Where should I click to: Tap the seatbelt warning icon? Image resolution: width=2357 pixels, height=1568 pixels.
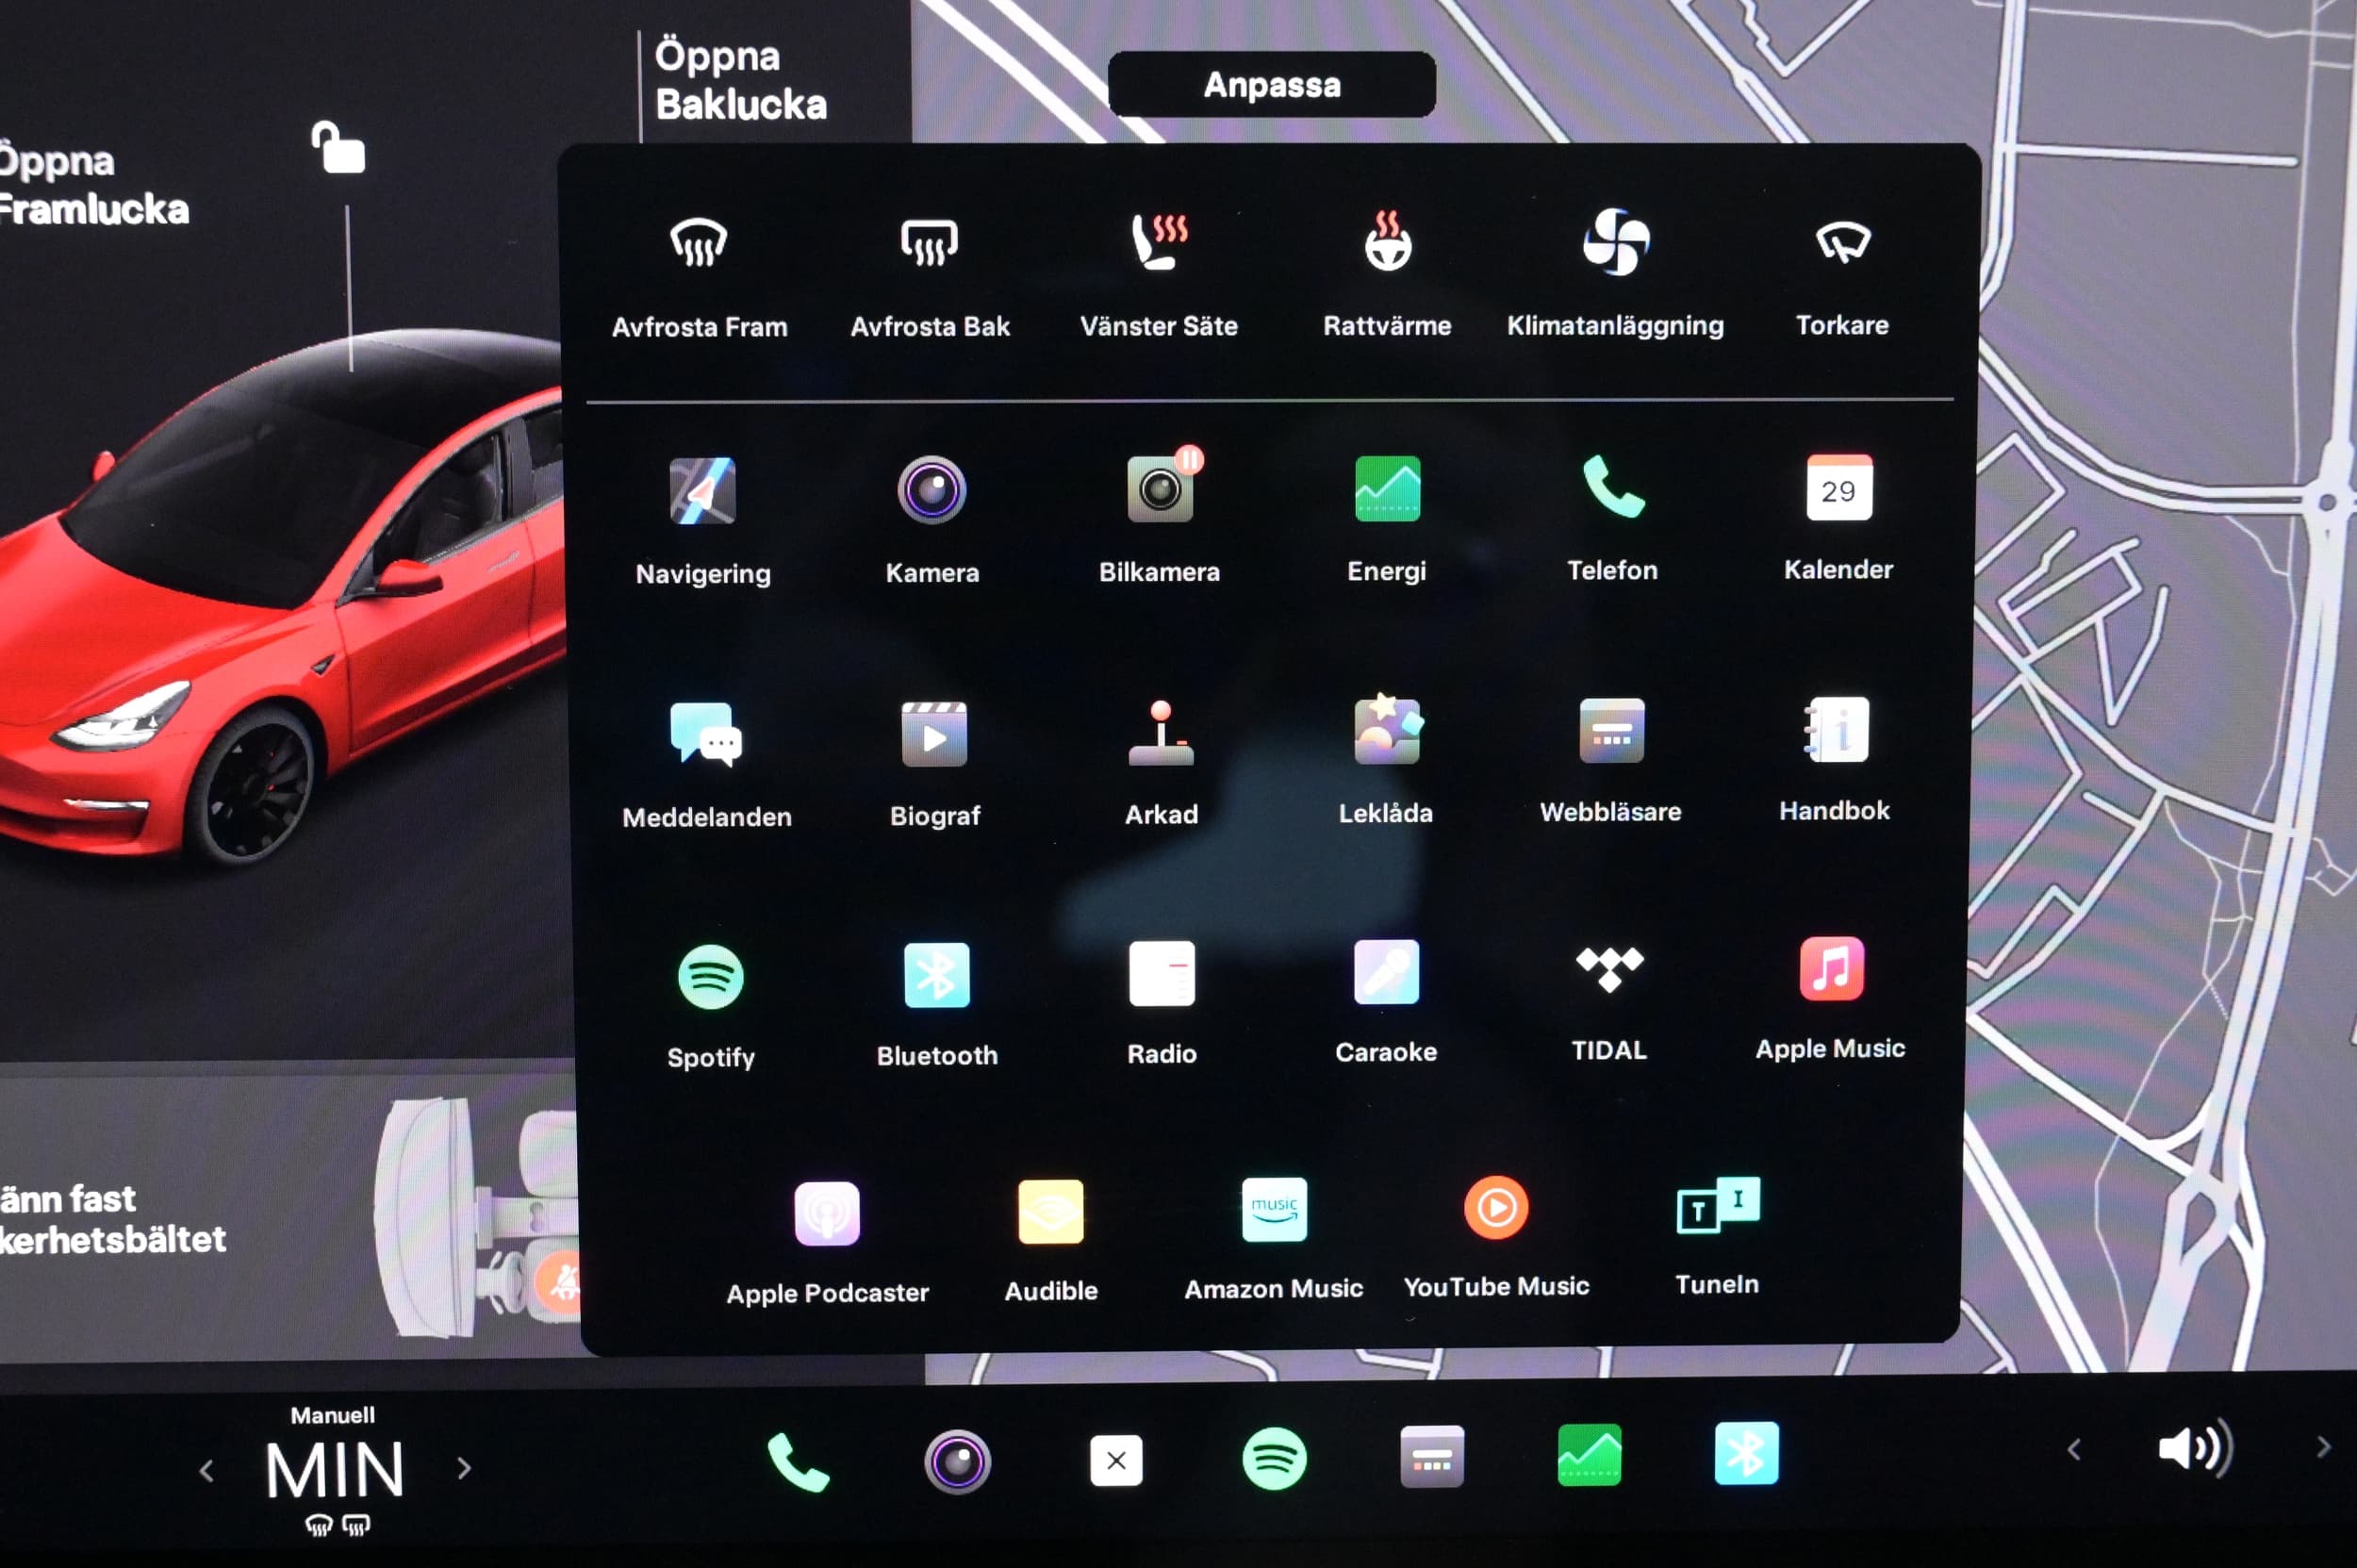[x=561, y=1284]
